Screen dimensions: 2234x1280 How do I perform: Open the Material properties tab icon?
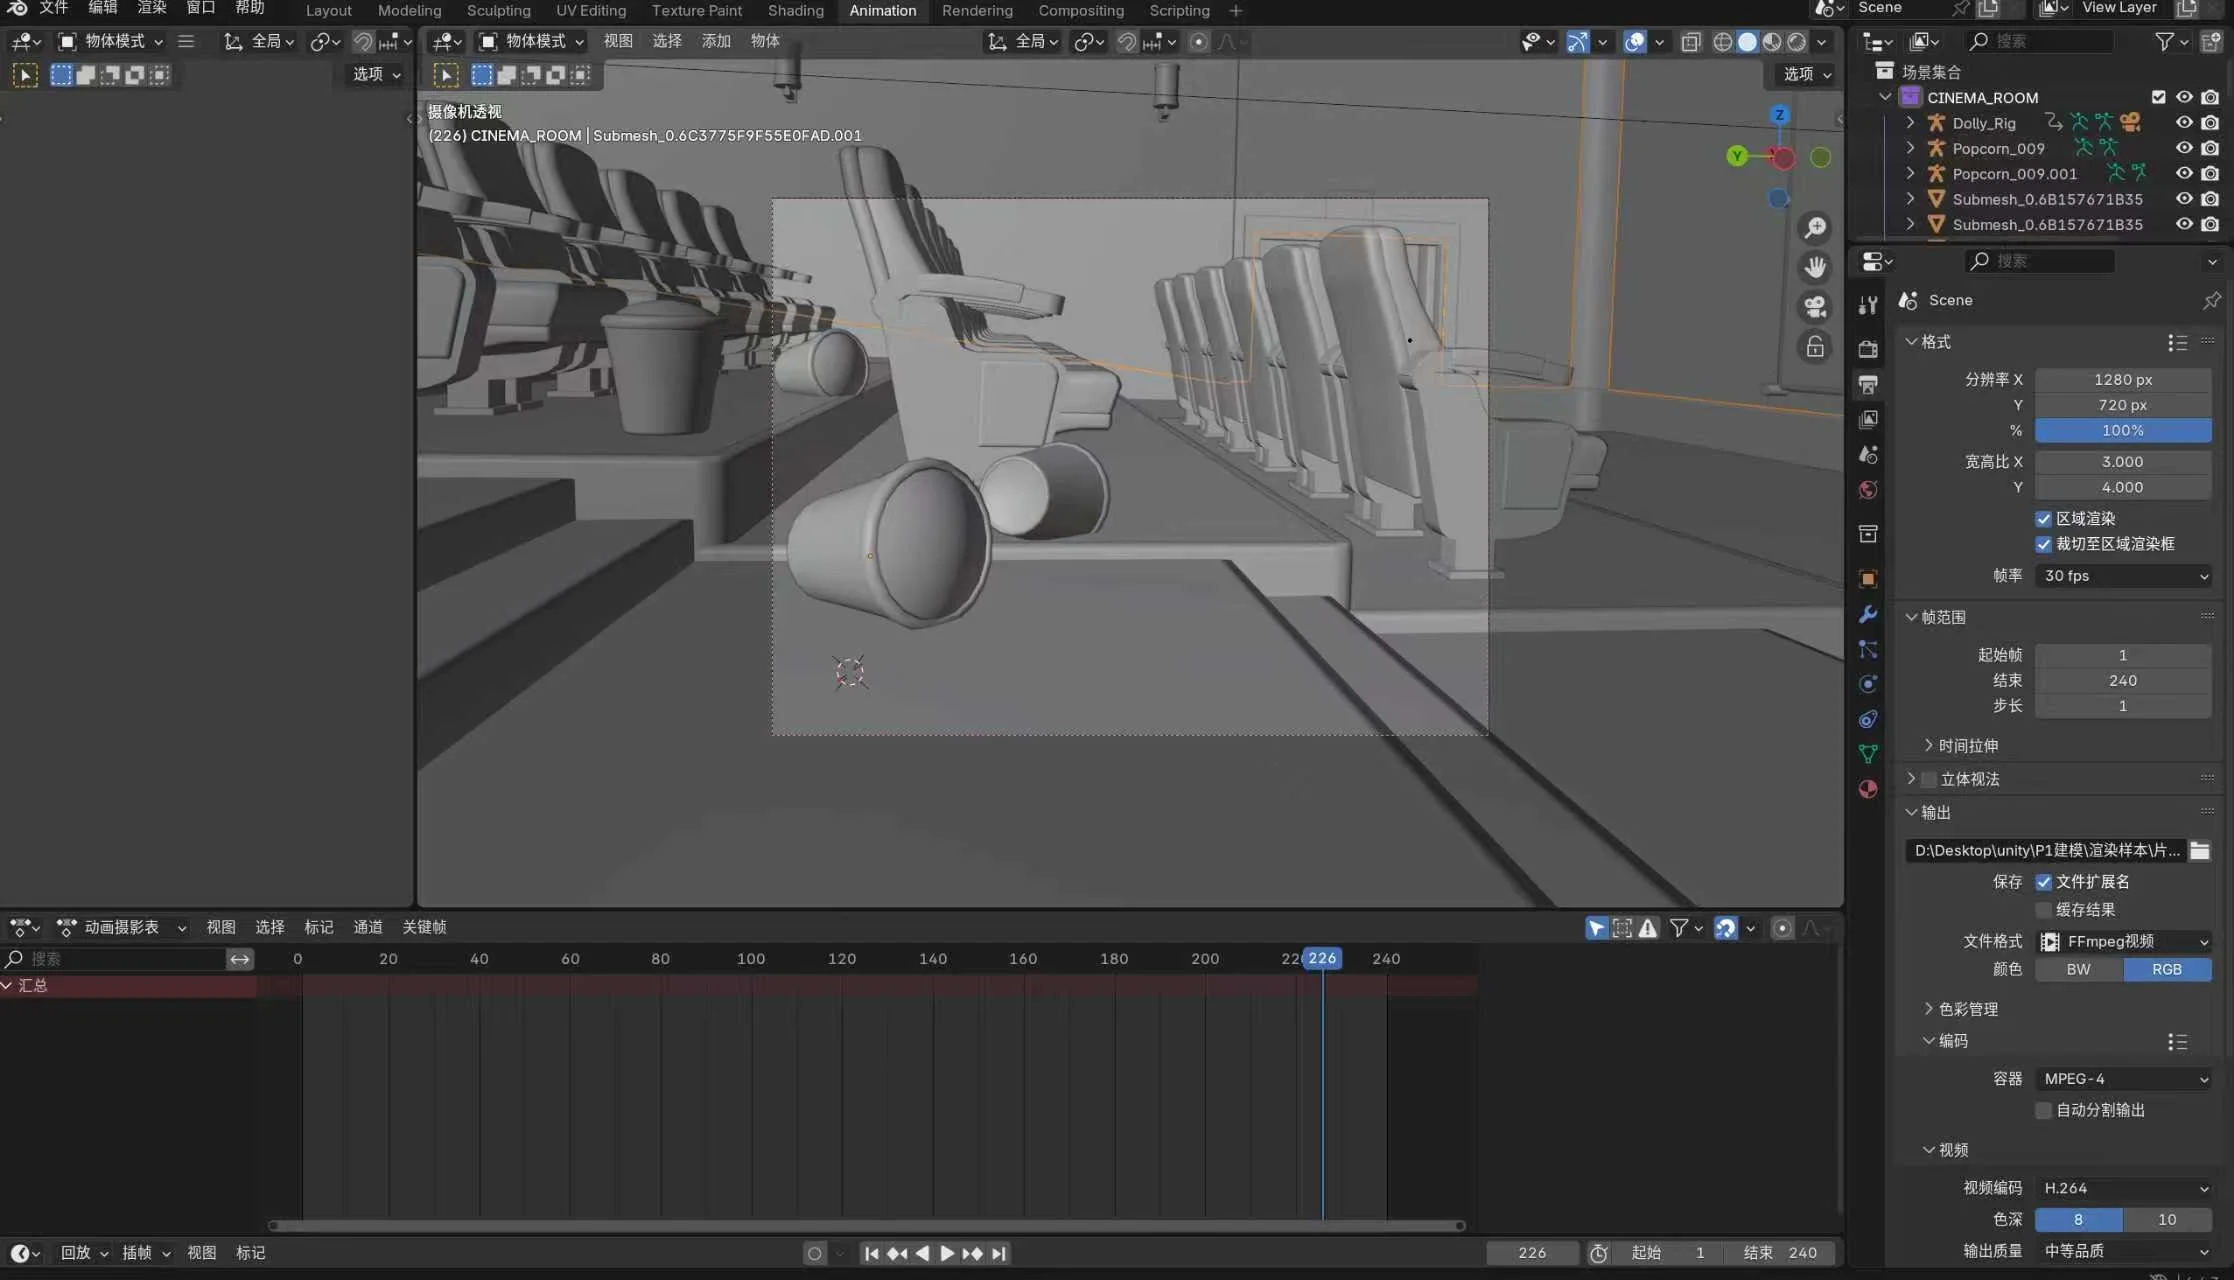pos(1867,789)
